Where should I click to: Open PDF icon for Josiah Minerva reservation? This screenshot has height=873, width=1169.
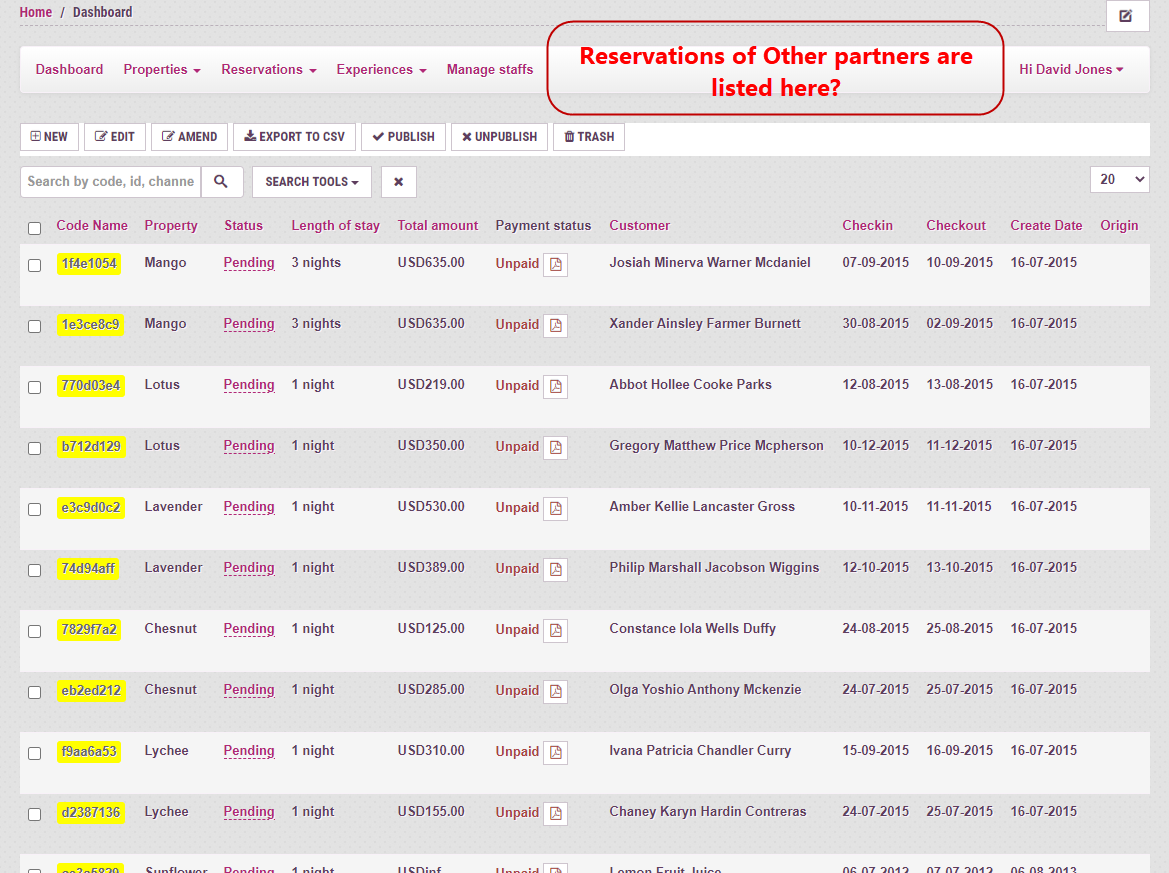pos(555,265)
